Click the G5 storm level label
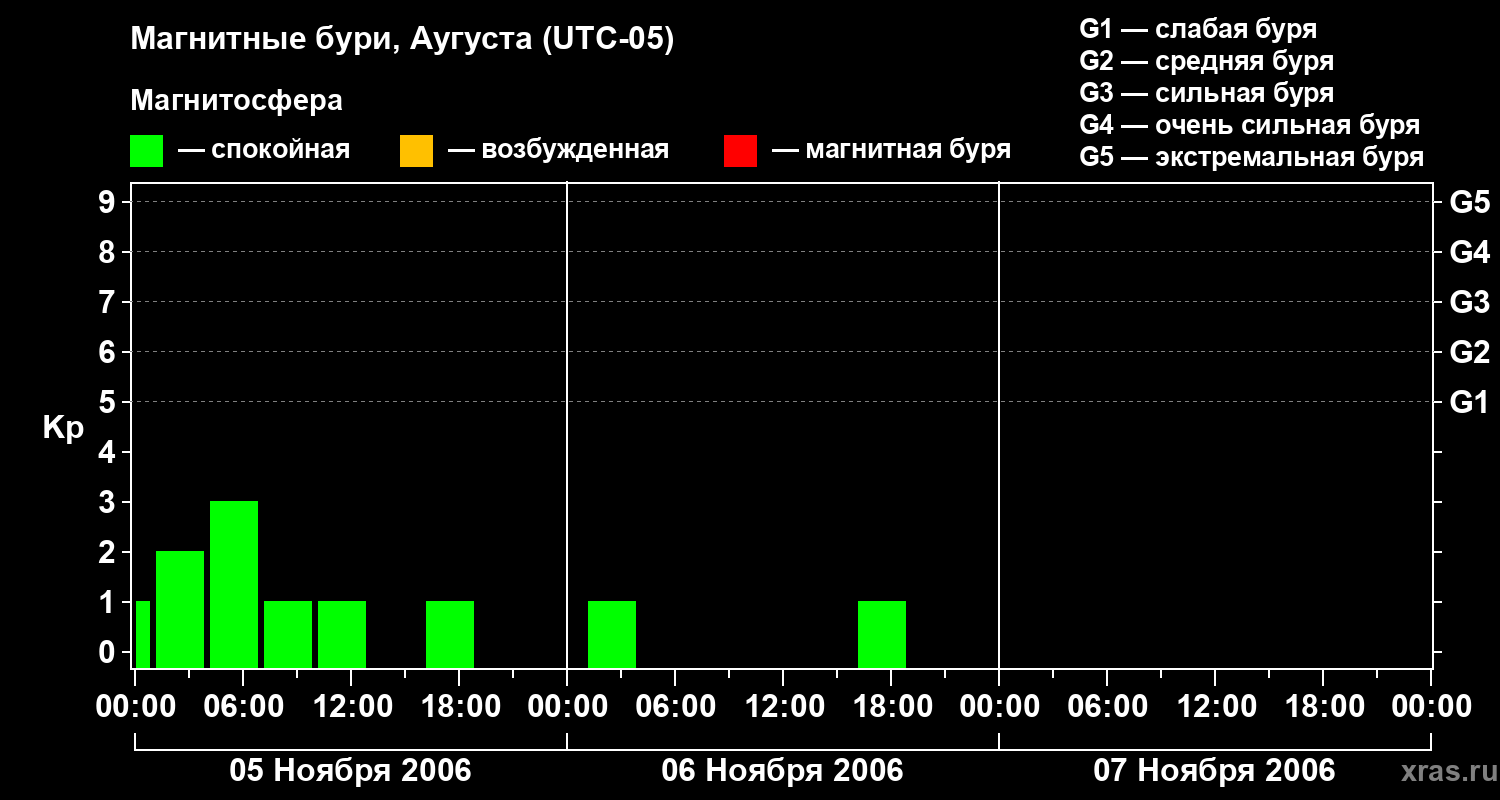Viewport: 1500px width, 800px height. click(1469, 202)
